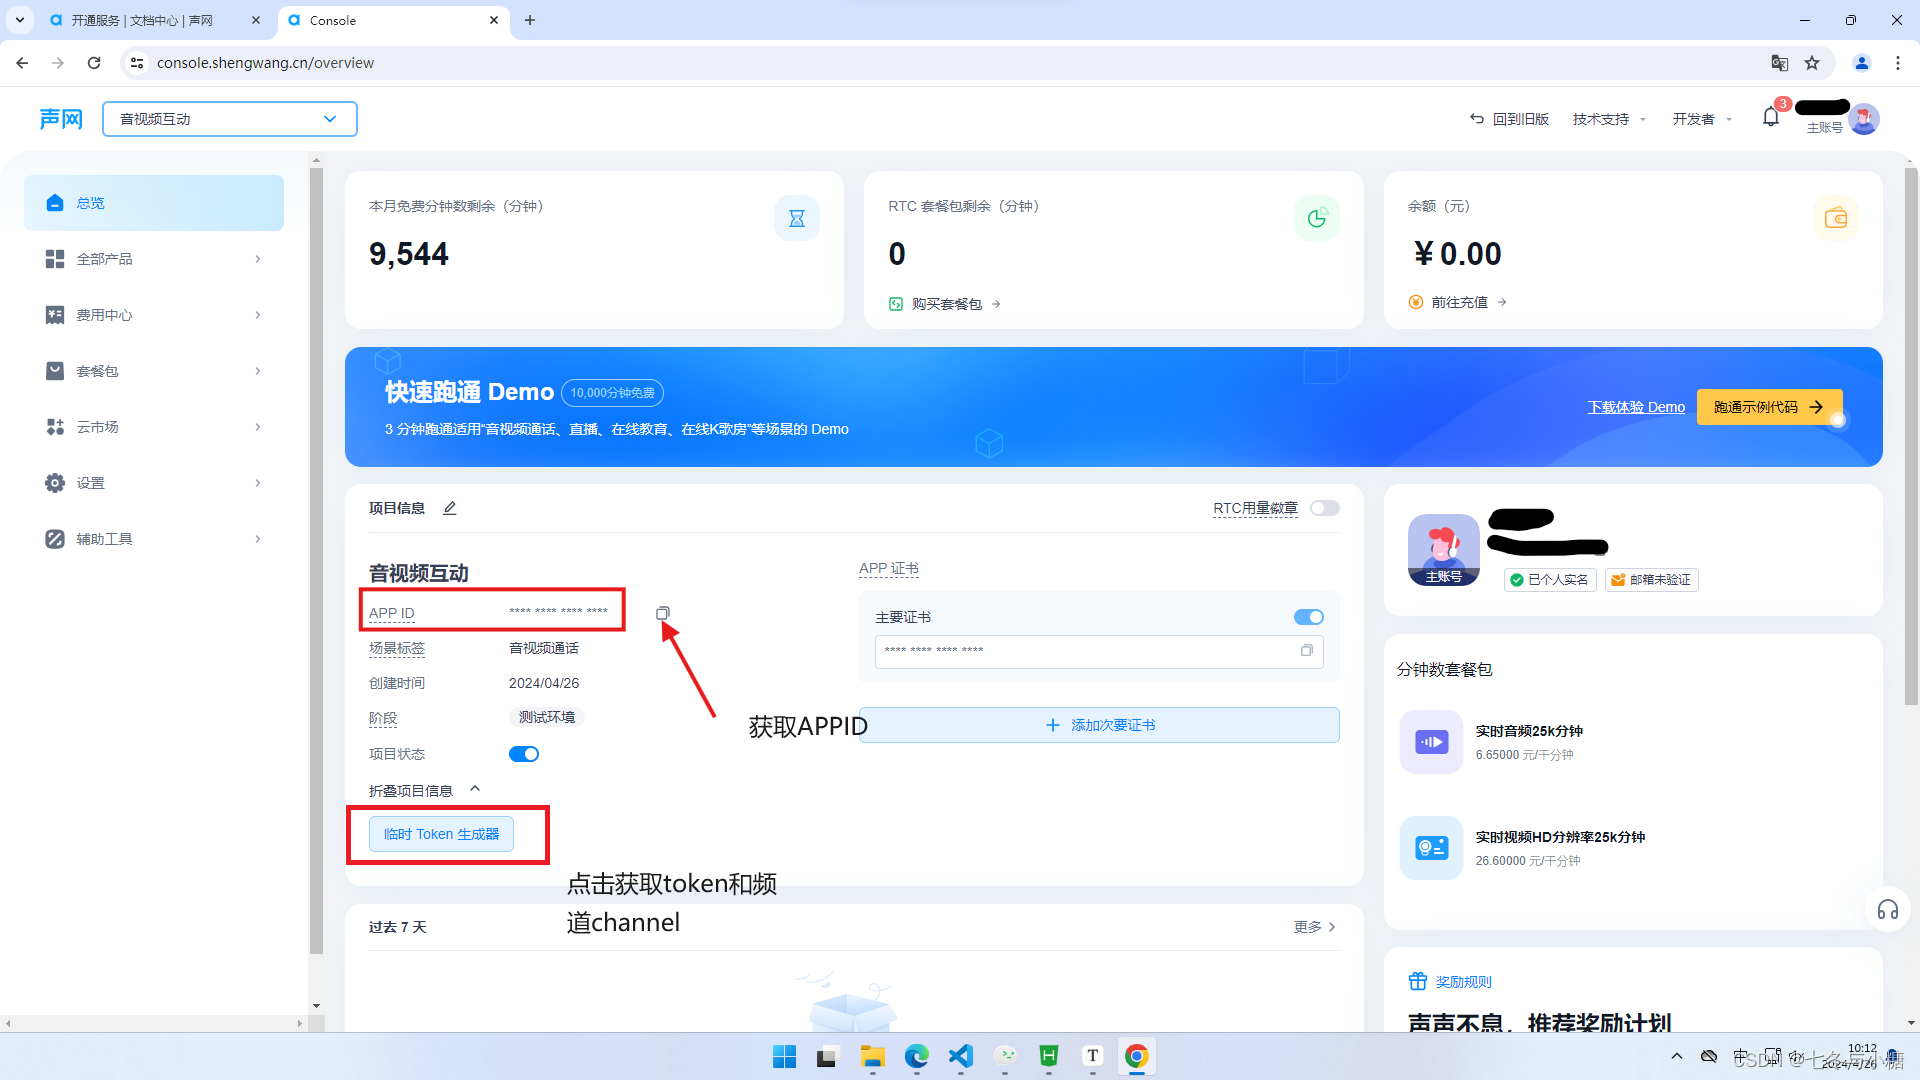Open the headset customer support button
This screenshot has height=1080, width=1920.
pos(1887,910)
